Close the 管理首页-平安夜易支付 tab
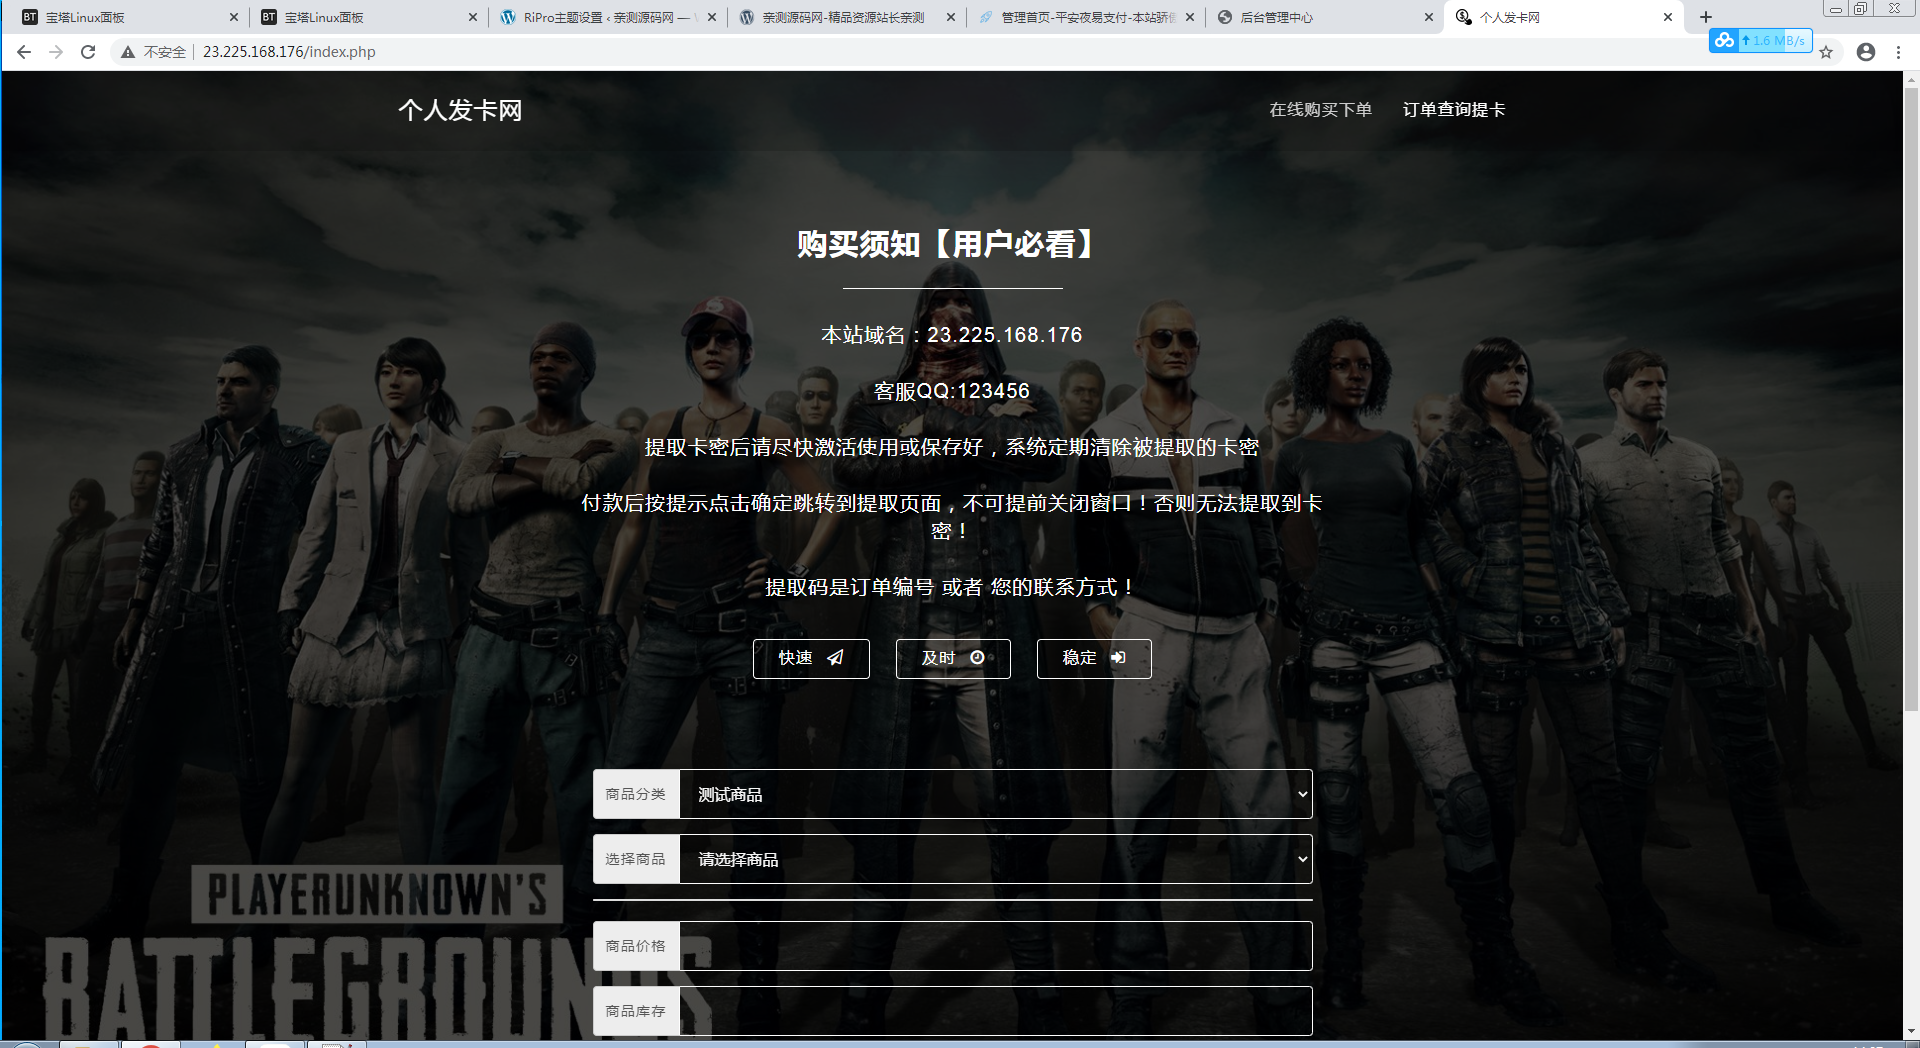Image resolution: width=1920 pixels, height=1048 pixels. click(1190, 17)
